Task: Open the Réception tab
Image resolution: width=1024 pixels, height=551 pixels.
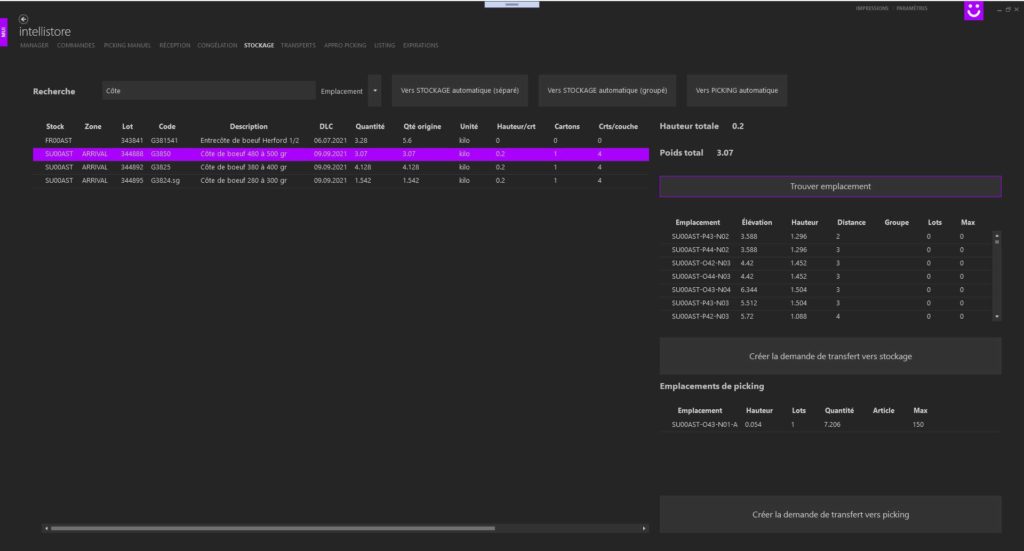Action: tap(174, 45)
